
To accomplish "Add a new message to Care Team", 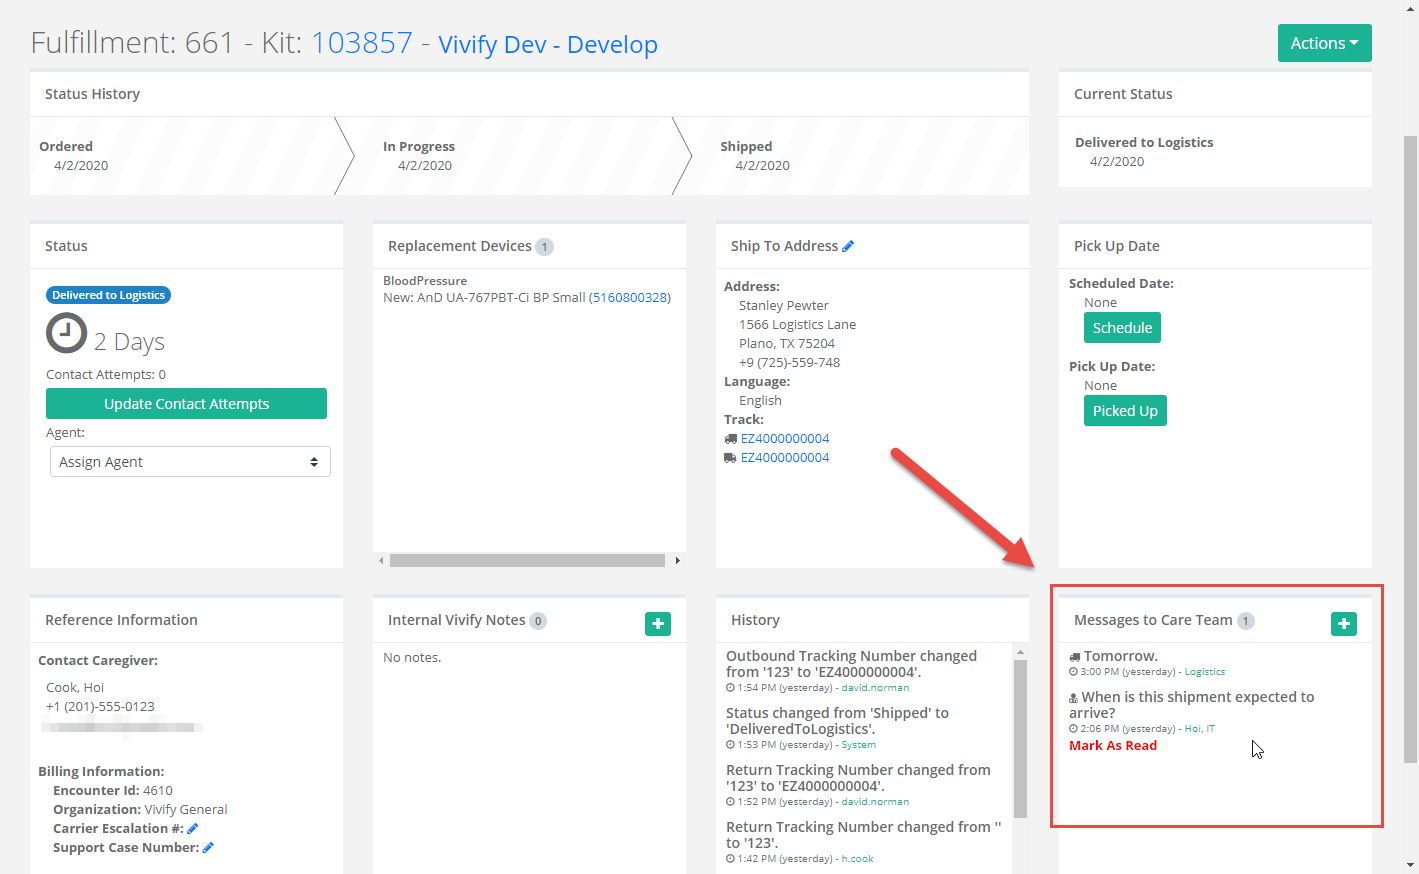I will point(1343,624).
